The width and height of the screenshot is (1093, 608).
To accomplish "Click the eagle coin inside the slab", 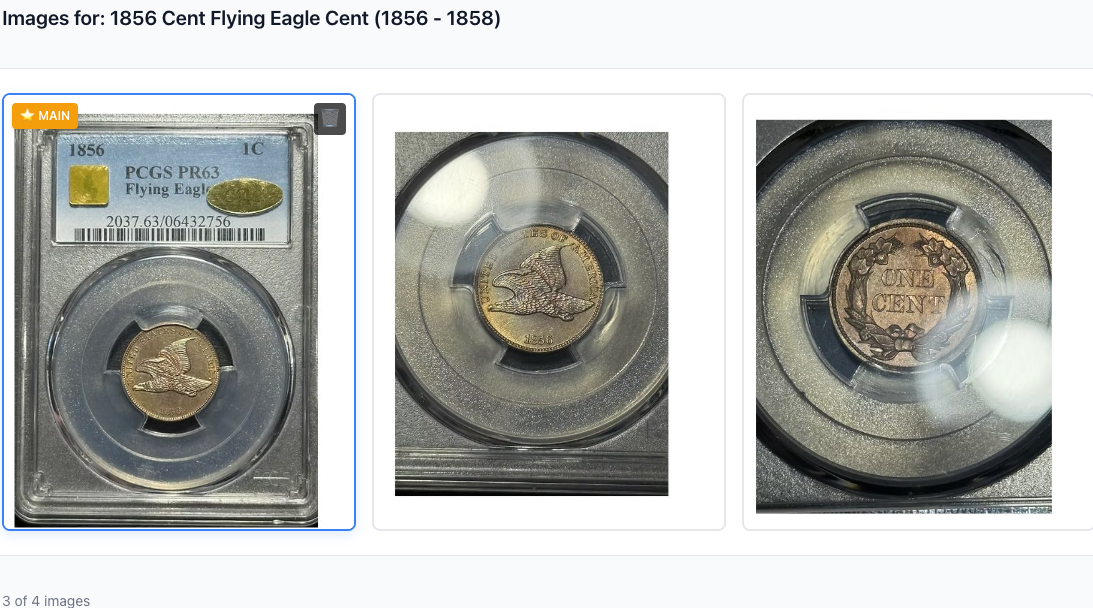I will point(170,372).
